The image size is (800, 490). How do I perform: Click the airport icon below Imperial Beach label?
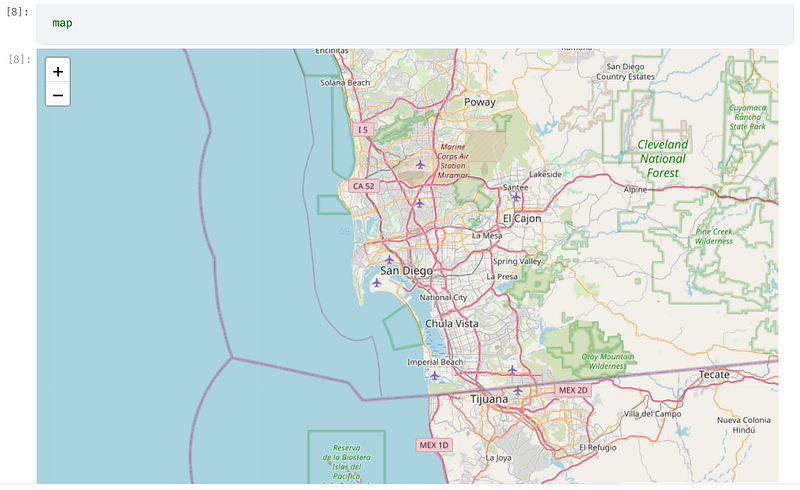click(434, 375)
